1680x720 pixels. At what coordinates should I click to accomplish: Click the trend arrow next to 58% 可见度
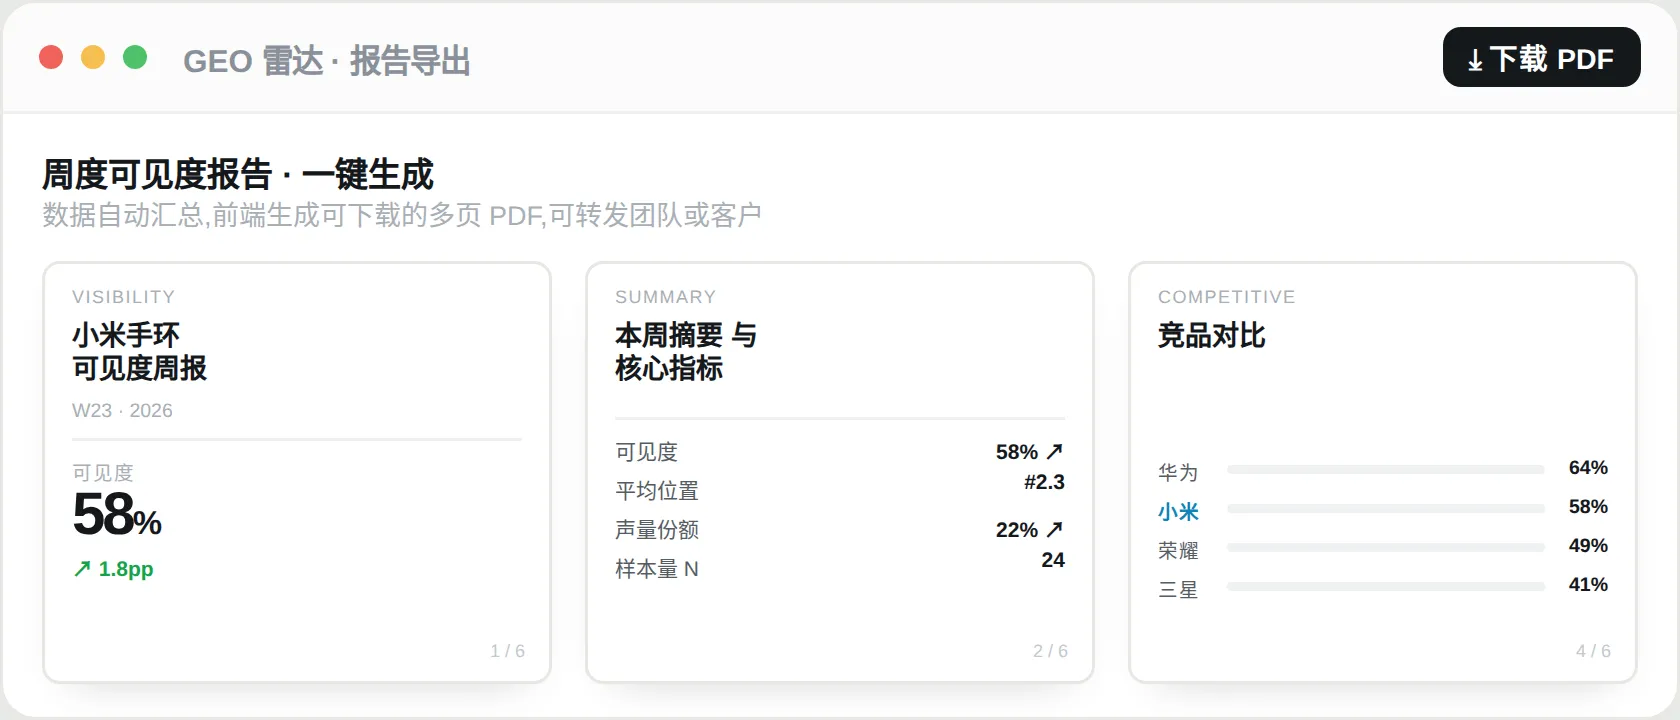[x=1054, y=452]
